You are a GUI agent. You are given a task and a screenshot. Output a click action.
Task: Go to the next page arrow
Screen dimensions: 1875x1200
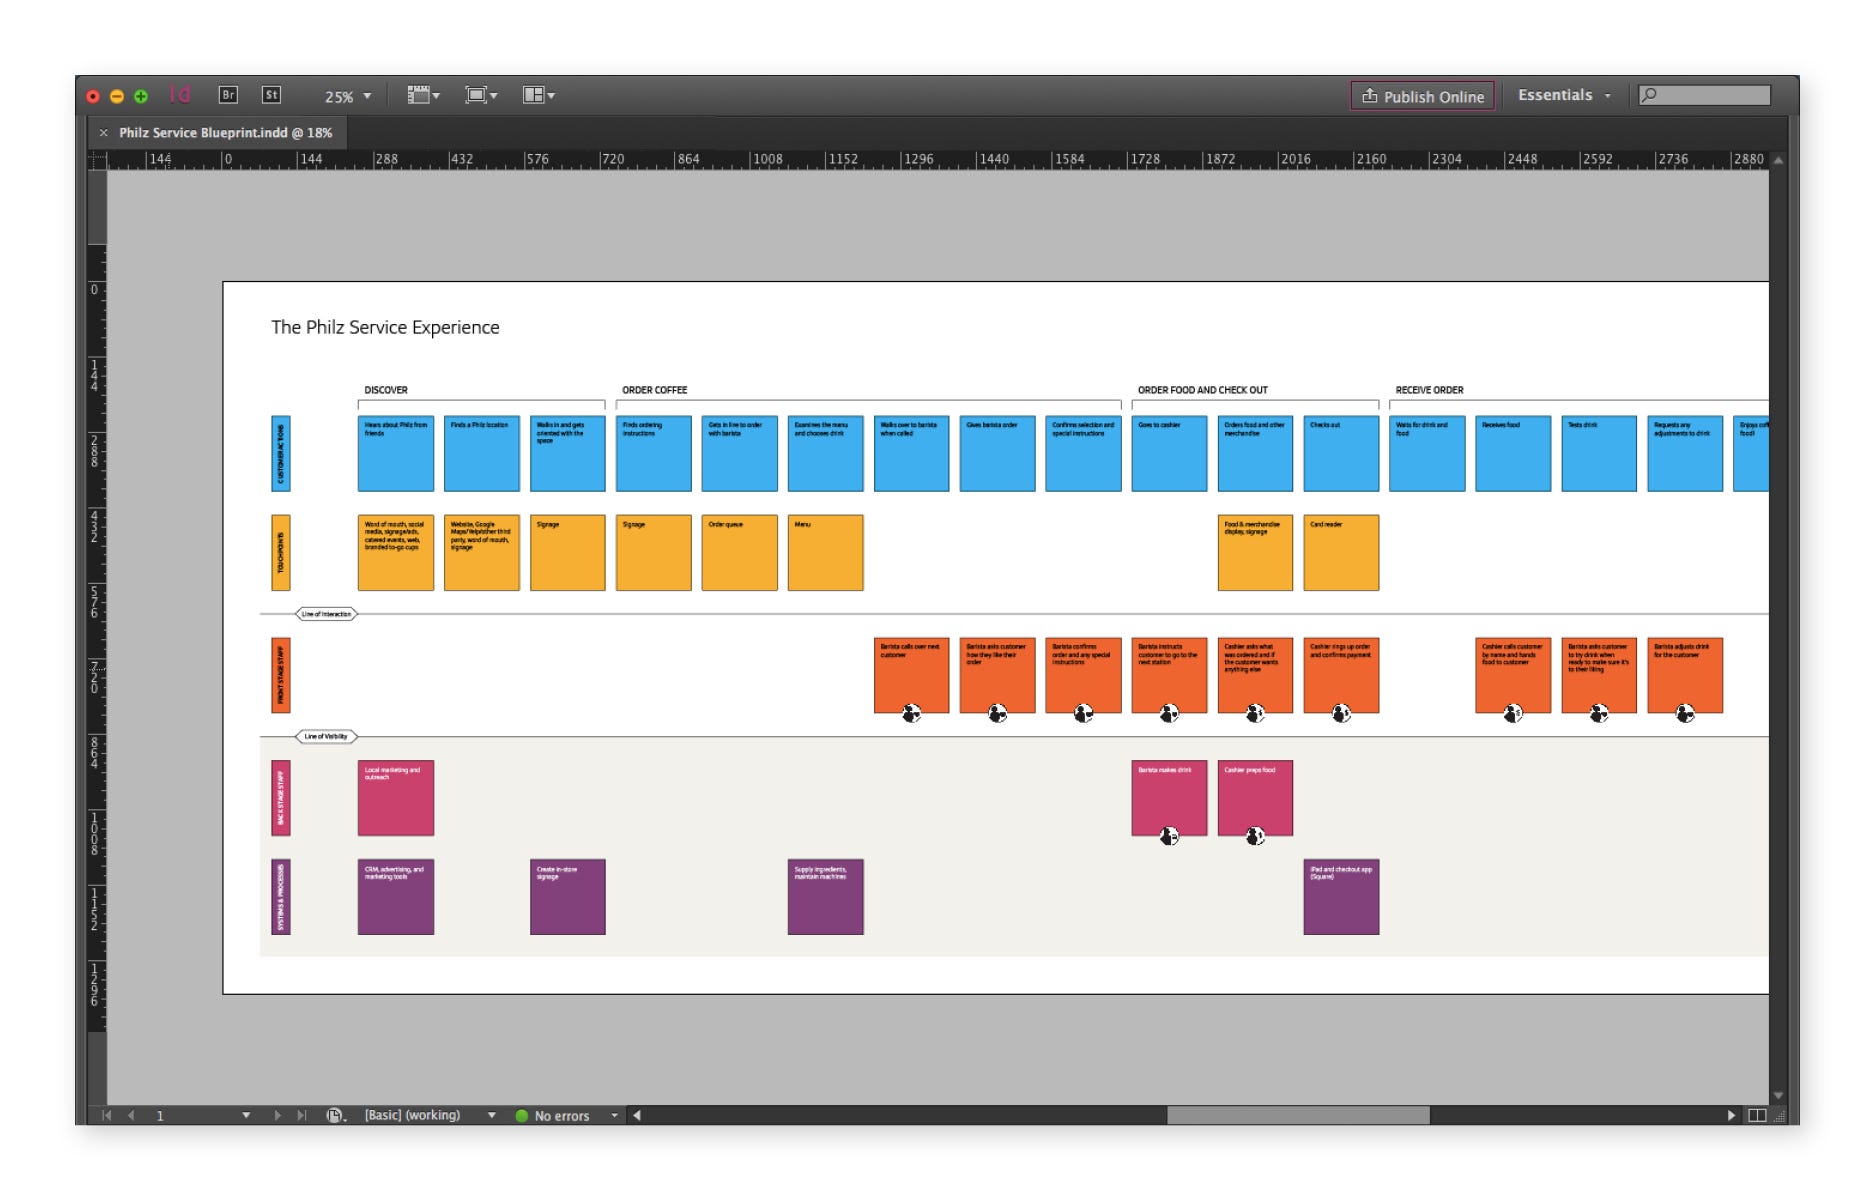pyautogui.click(x=277, y=1115)
